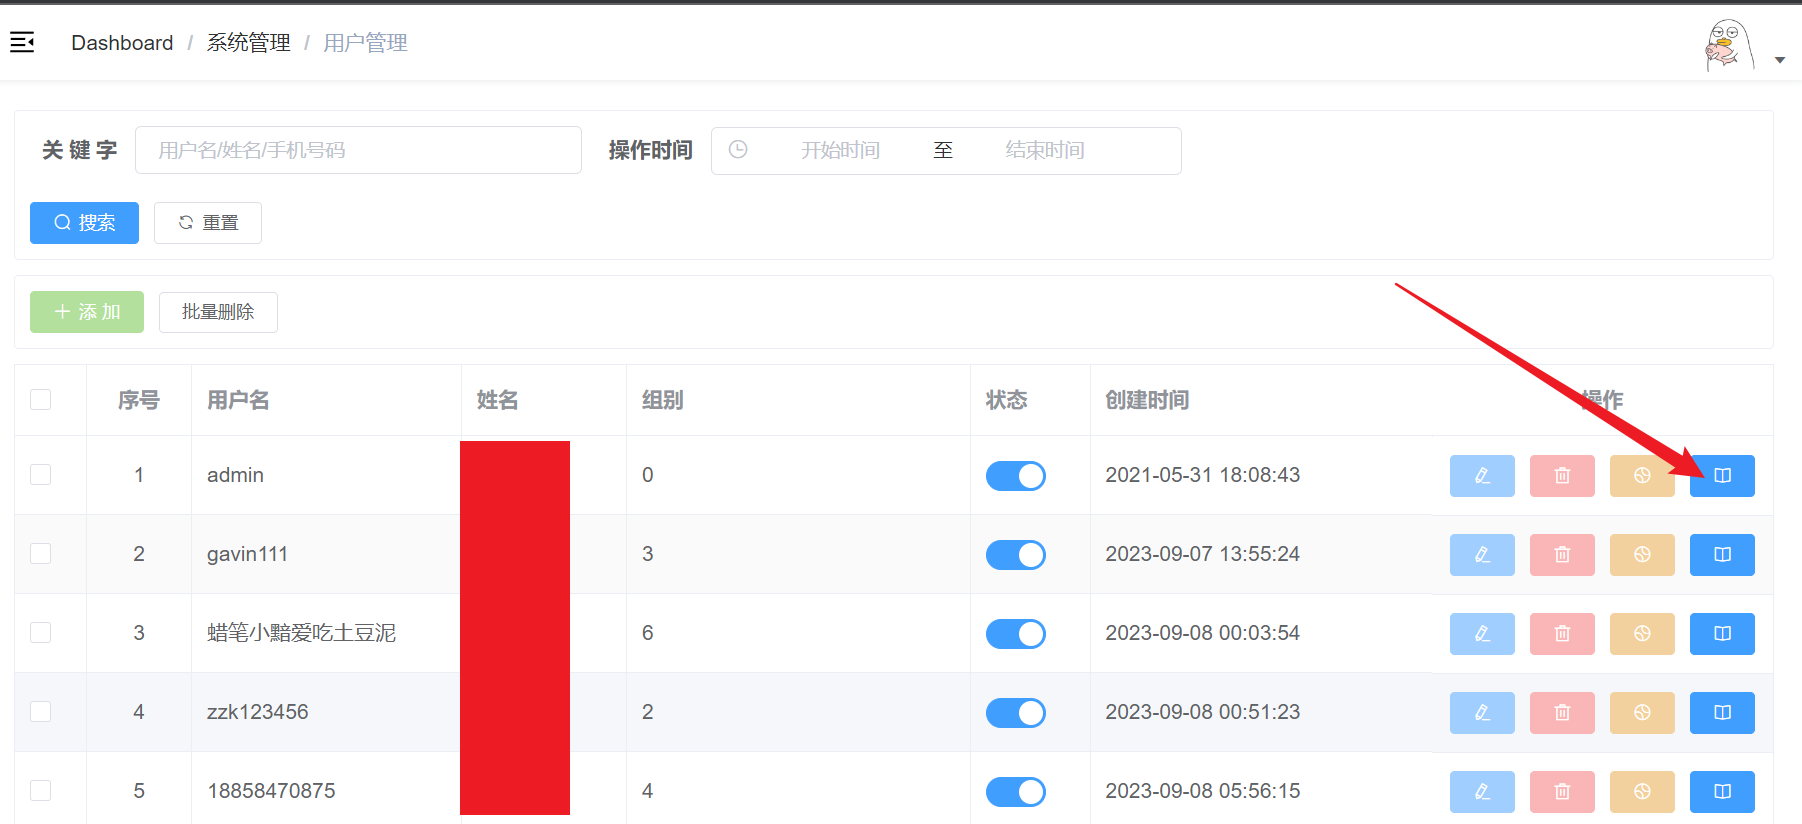Click the orange icon in gavin111 row
The height and width of the screenshot is (824, 1802).
click(1641, 555)
